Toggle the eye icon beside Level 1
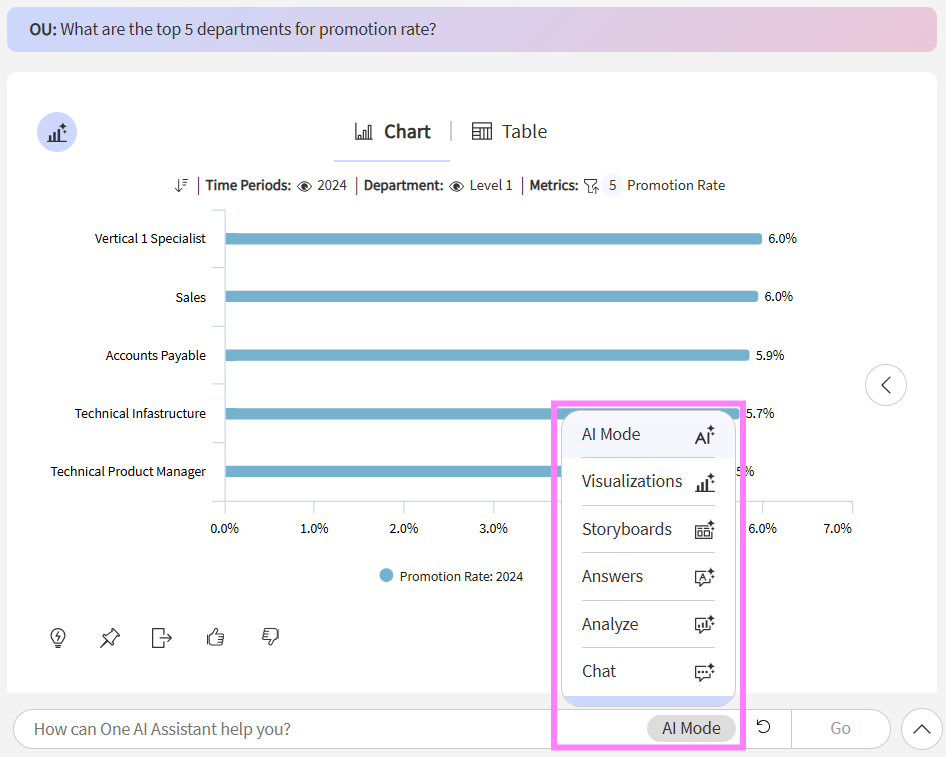This screenshot has width=946, height=757. (457, 186)
